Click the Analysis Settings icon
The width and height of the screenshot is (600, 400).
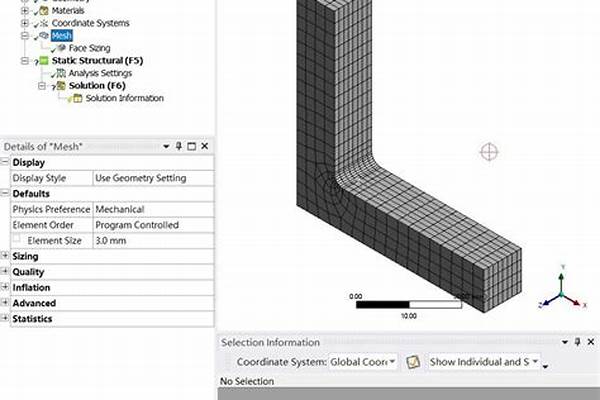pos(60,73)
